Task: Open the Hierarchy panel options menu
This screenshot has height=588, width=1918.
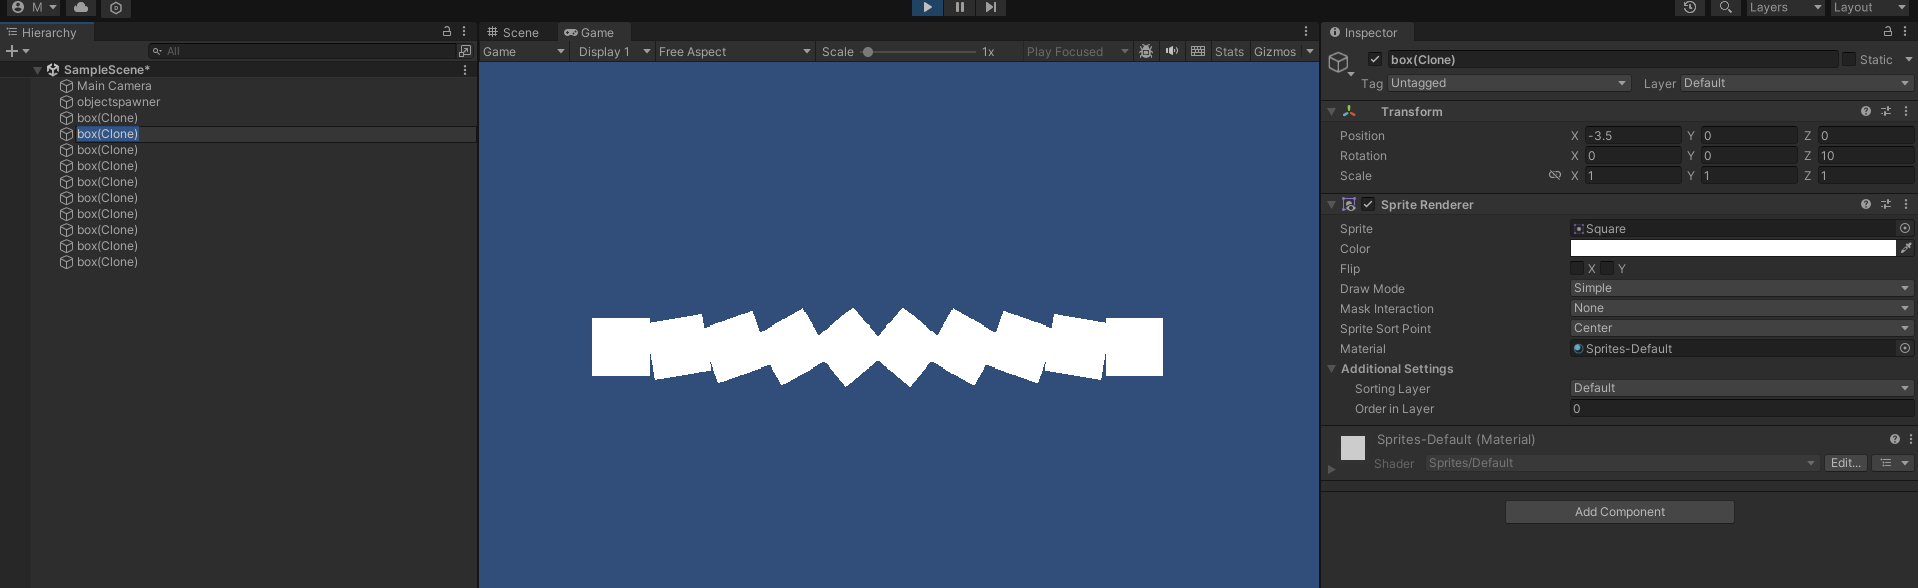Action: (464, 32)
